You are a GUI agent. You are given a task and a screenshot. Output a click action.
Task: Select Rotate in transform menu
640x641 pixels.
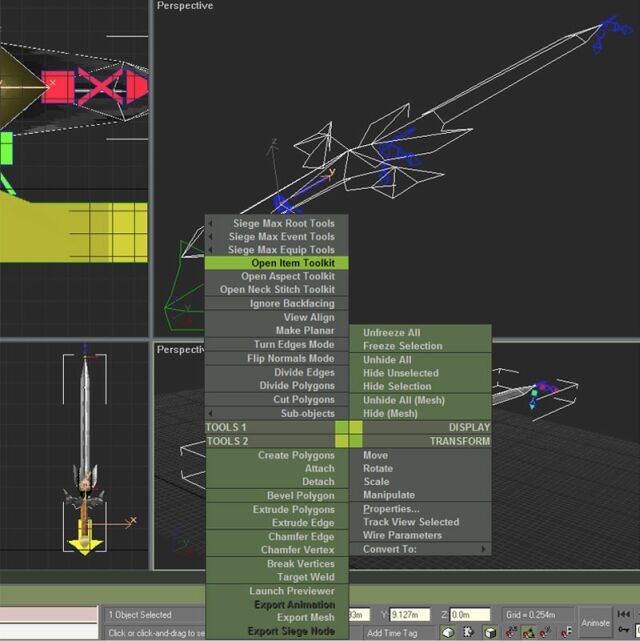click(421, 468)
